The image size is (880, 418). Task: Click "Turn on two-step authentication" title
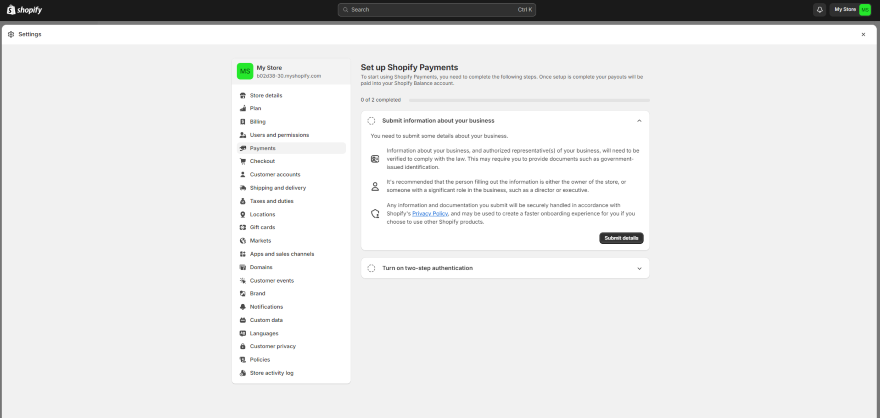[x=428, y=268]
